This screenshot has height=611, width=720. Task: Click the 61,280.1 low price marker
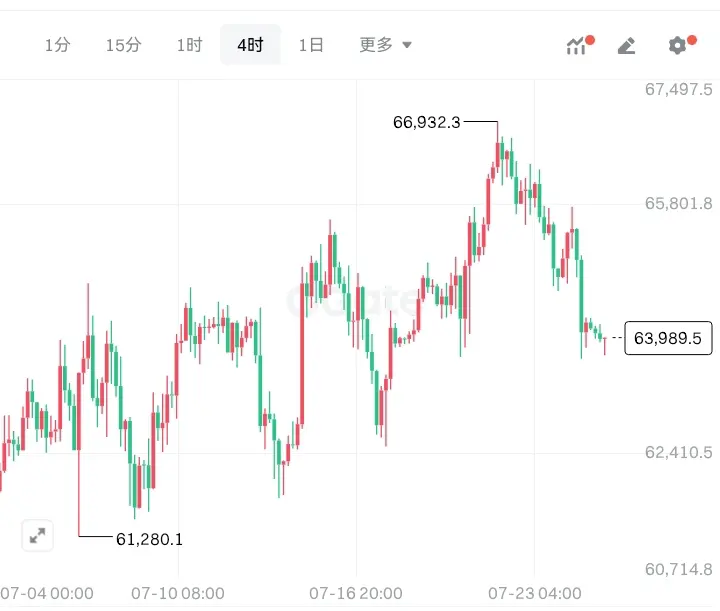pos(149,539)
